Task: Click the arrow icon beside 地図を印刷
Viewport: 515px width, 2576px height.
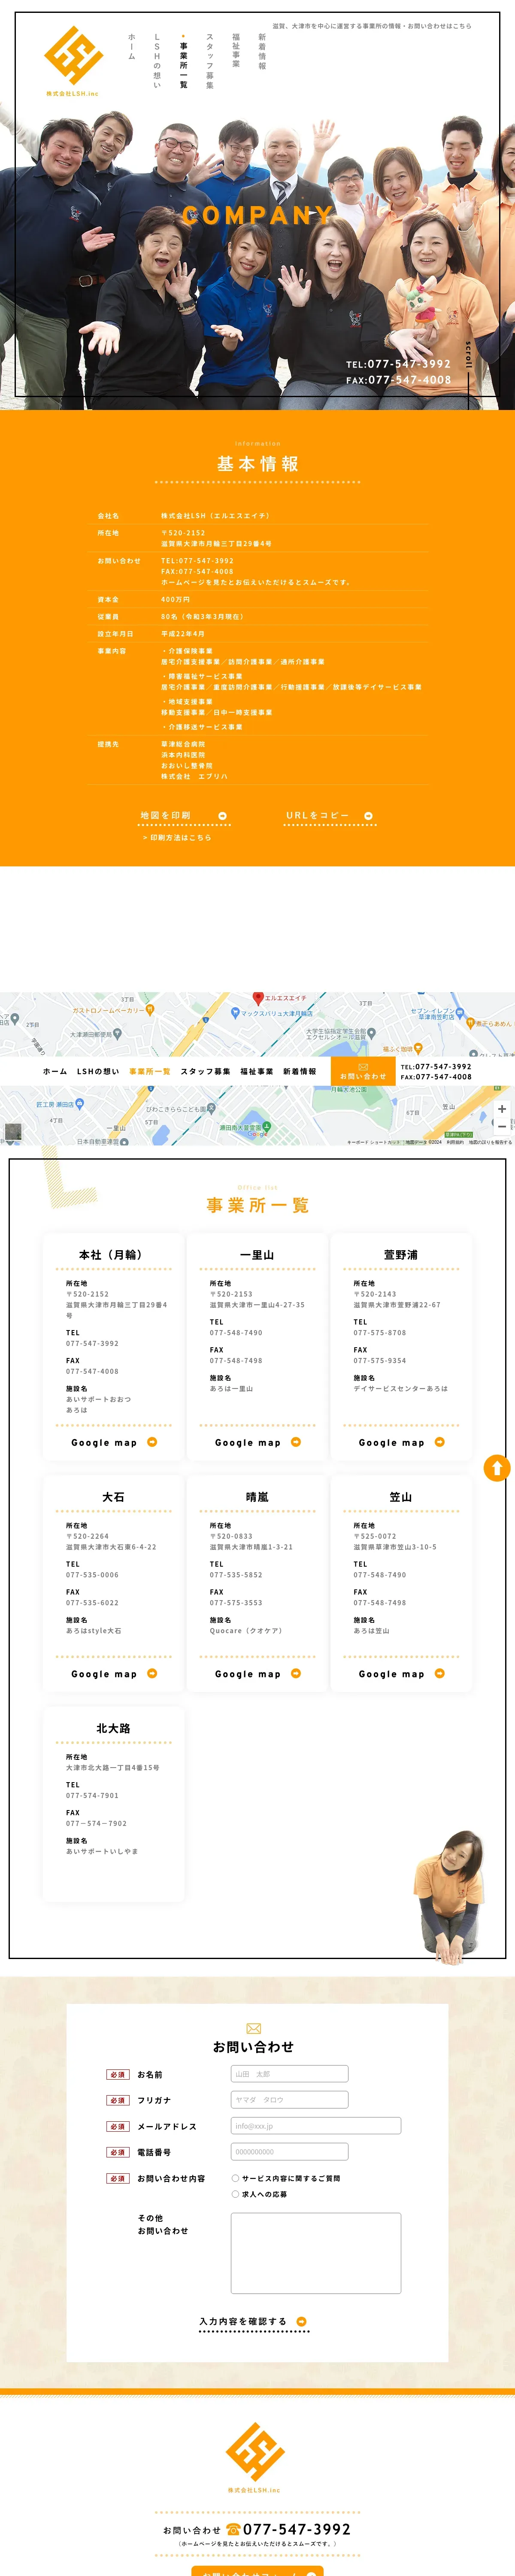Action: (x=222, y=816)
